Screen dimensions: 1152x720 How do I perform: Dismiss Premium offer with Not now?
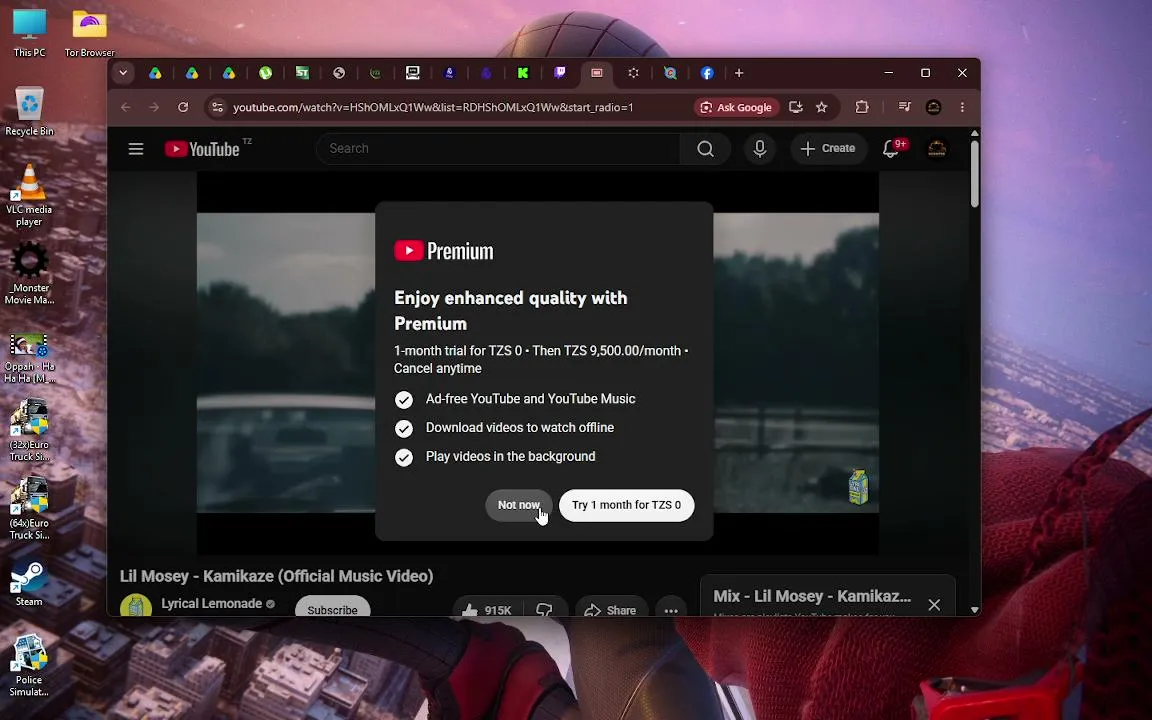point(519,505)
